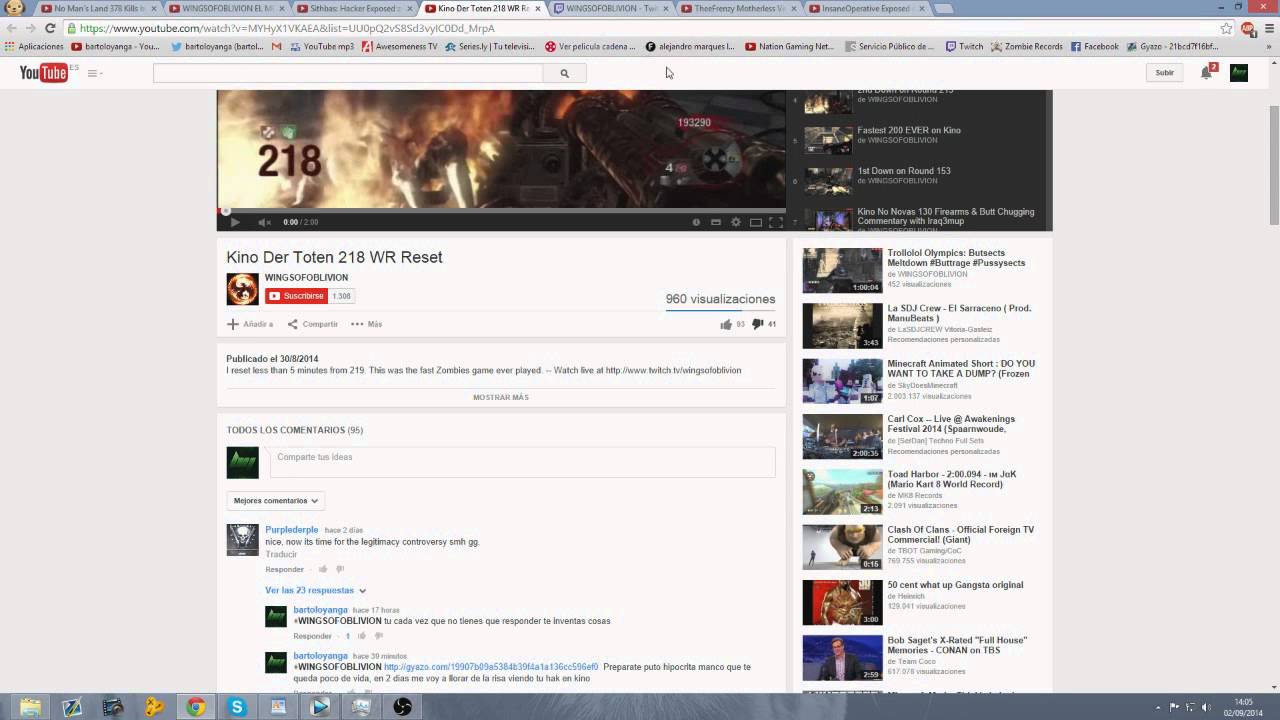Open the Twitch bookmark

click(964, 46)
